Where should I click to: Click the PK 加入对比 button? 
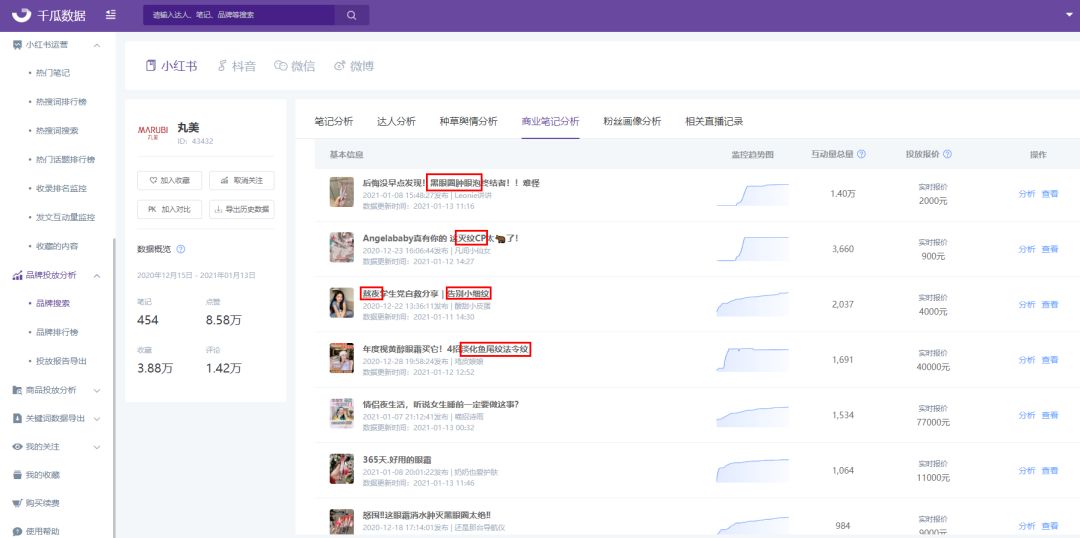tap(169, 209)
